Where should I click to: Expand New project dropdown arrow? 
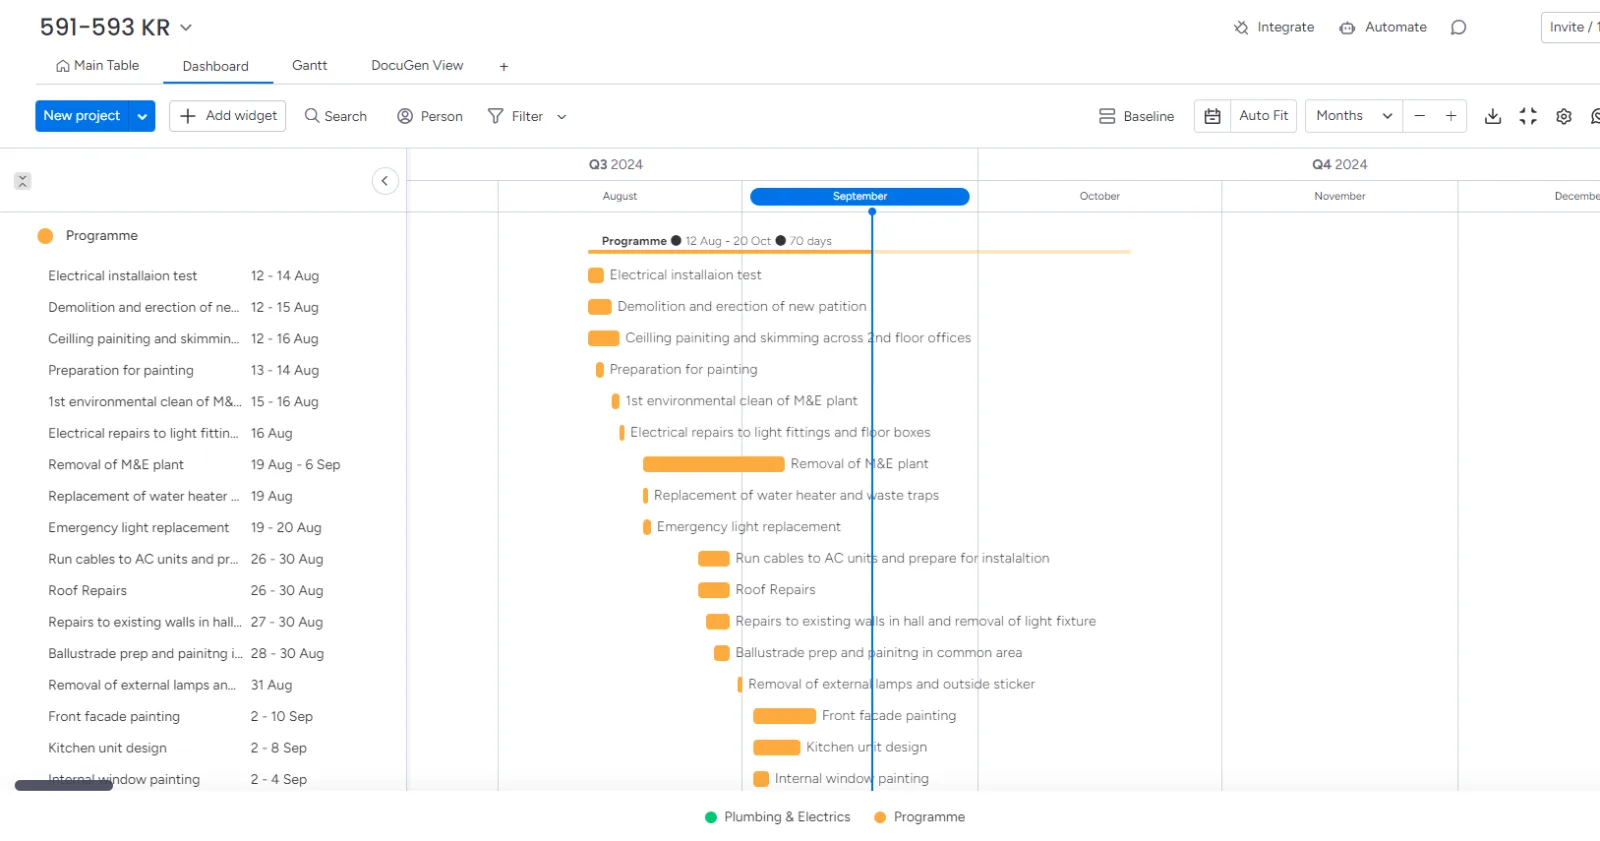[143, 116]
